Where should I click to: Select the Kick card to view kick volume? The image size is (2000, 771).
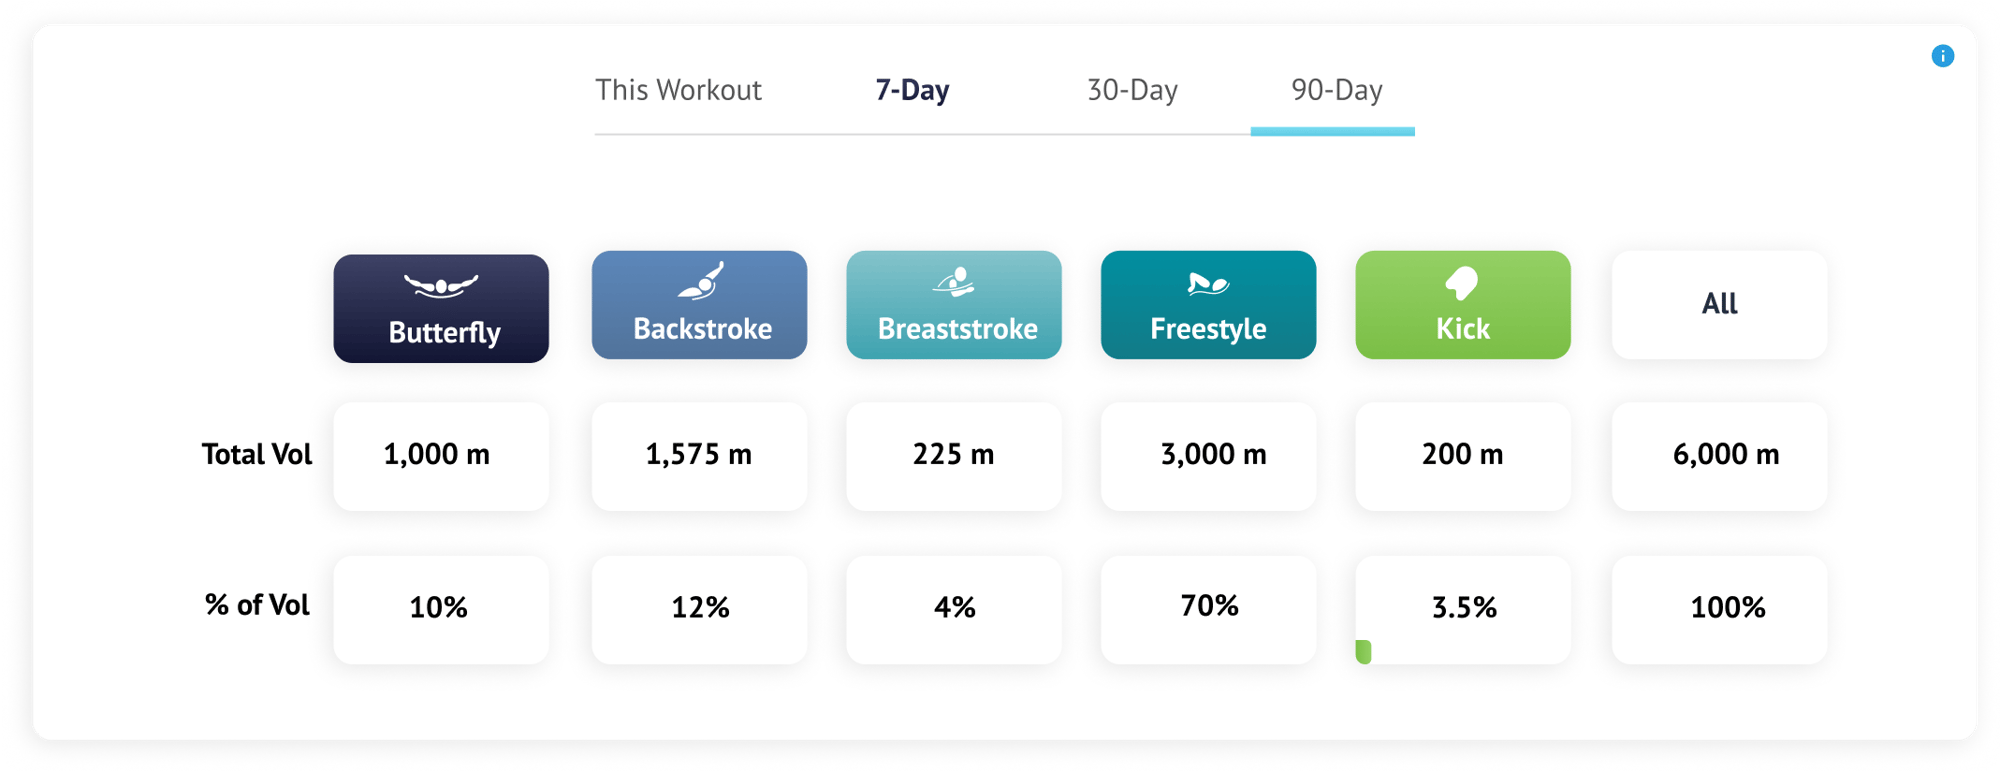click(1461, 305)
